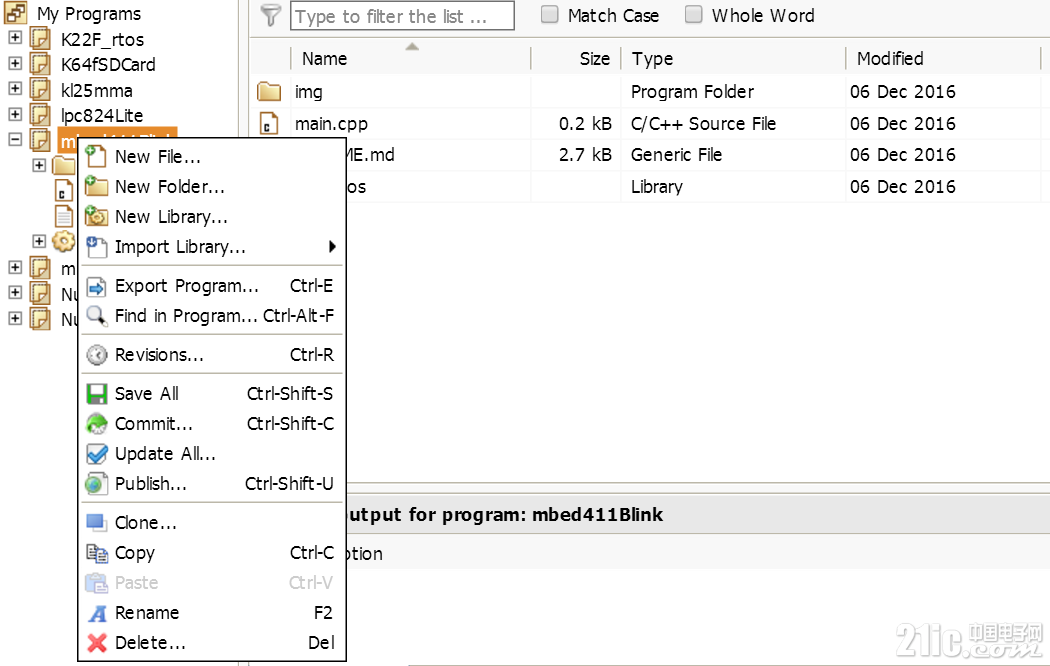Click the New Folder icon in context menu
The width and height of the screenshot is (1050, 666).
(96, 186)
